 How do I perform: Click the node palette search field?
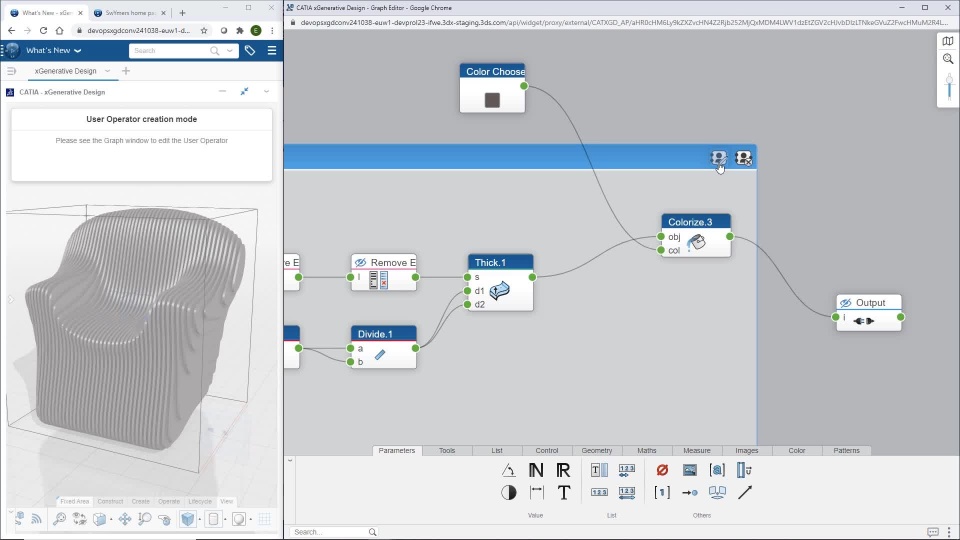point(334,532)
